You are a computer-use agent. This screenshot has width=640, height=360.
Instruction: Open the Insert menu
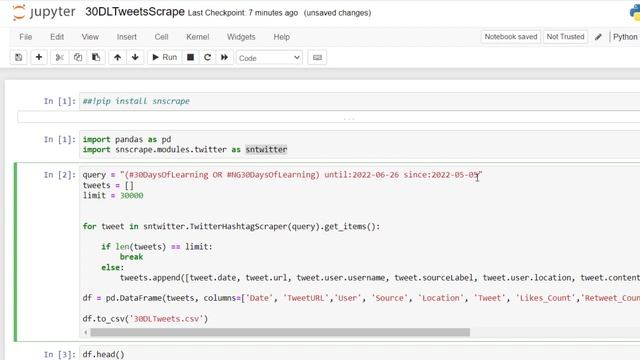tap(127, 37)
